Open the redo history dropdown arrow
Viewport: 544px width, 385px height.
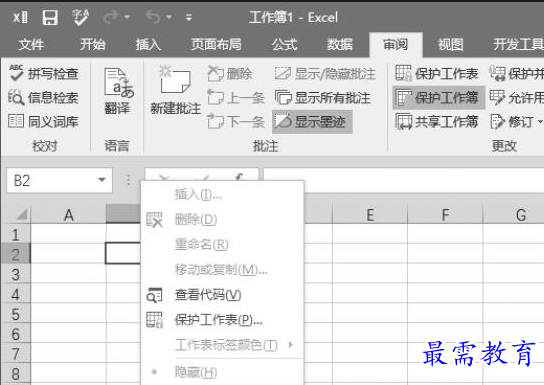pos(127,17)
